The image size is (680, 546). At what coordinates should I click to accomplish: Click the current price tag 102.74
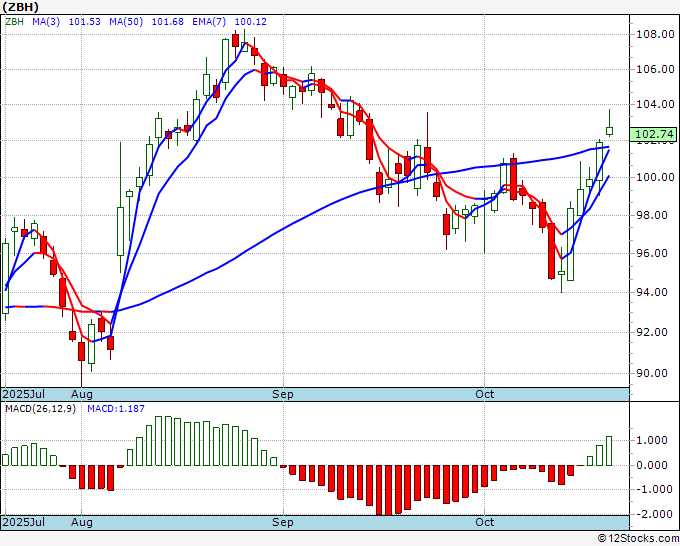coord(655,134)
